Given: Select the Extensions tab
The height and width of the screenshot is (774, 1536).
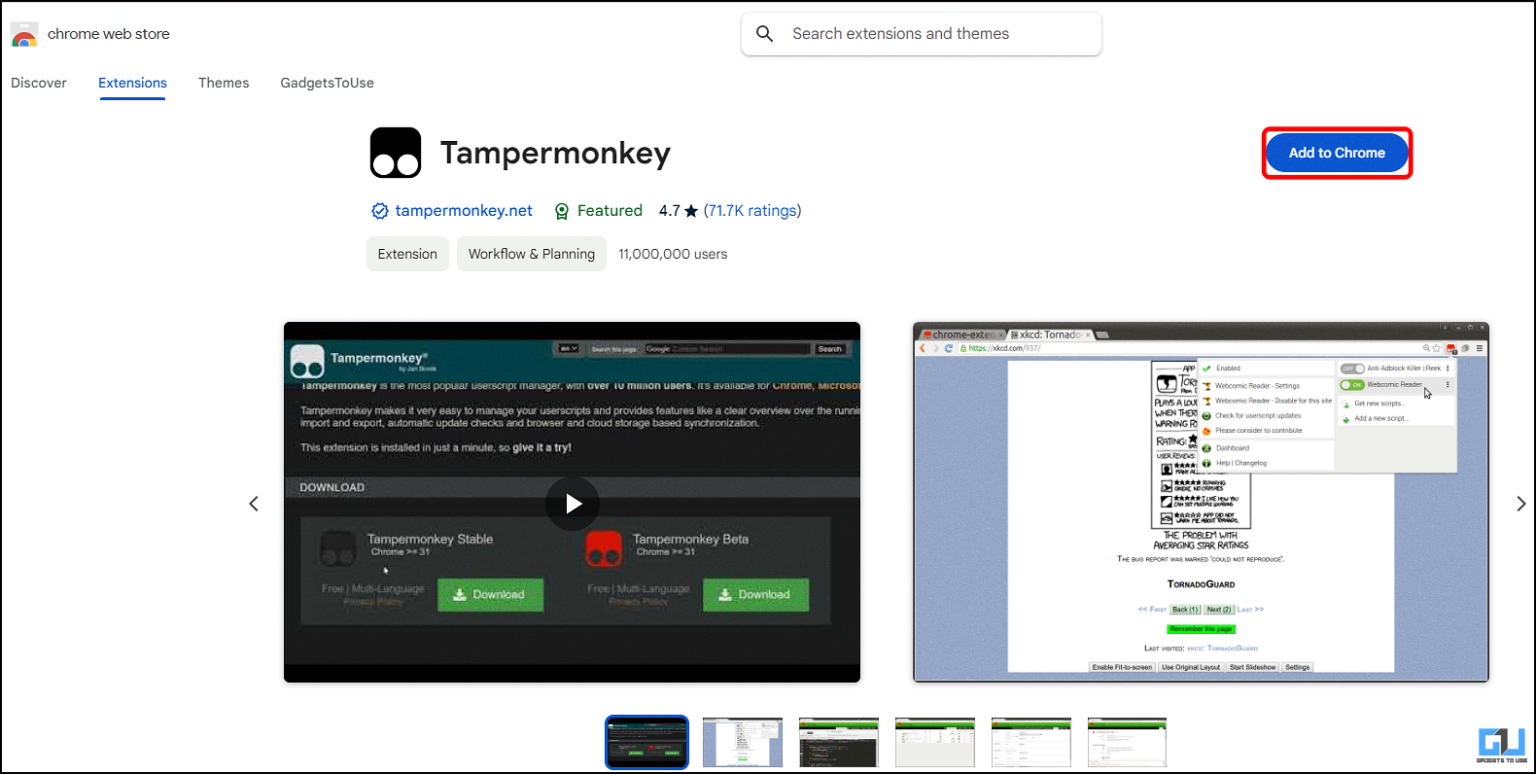Looking at the screenshot, I should click(x=132, y=83).
